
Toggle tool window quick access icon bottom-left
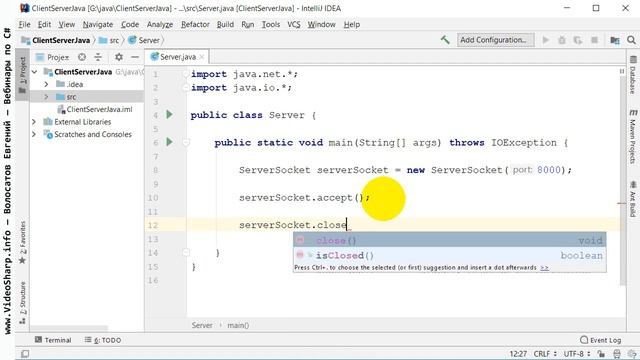(x=25, y=353)
